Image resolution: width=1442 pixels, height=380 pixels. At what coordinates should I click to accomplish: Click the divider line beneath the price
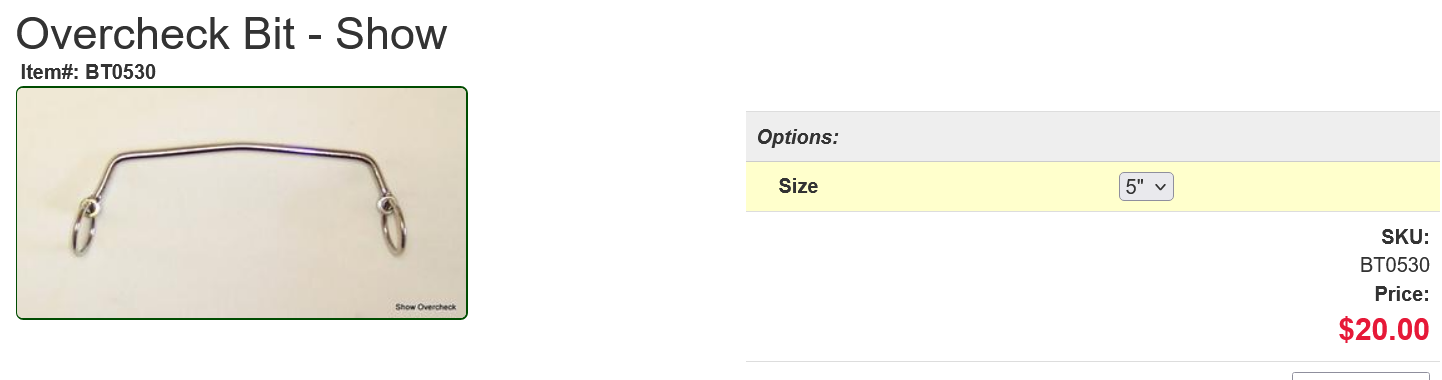[x=1094, y=361]
